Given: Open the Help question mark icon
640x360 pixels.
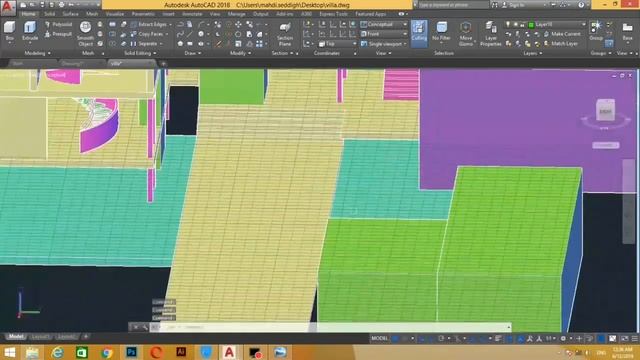Looking at the screenshot, I should coord(581,5).
